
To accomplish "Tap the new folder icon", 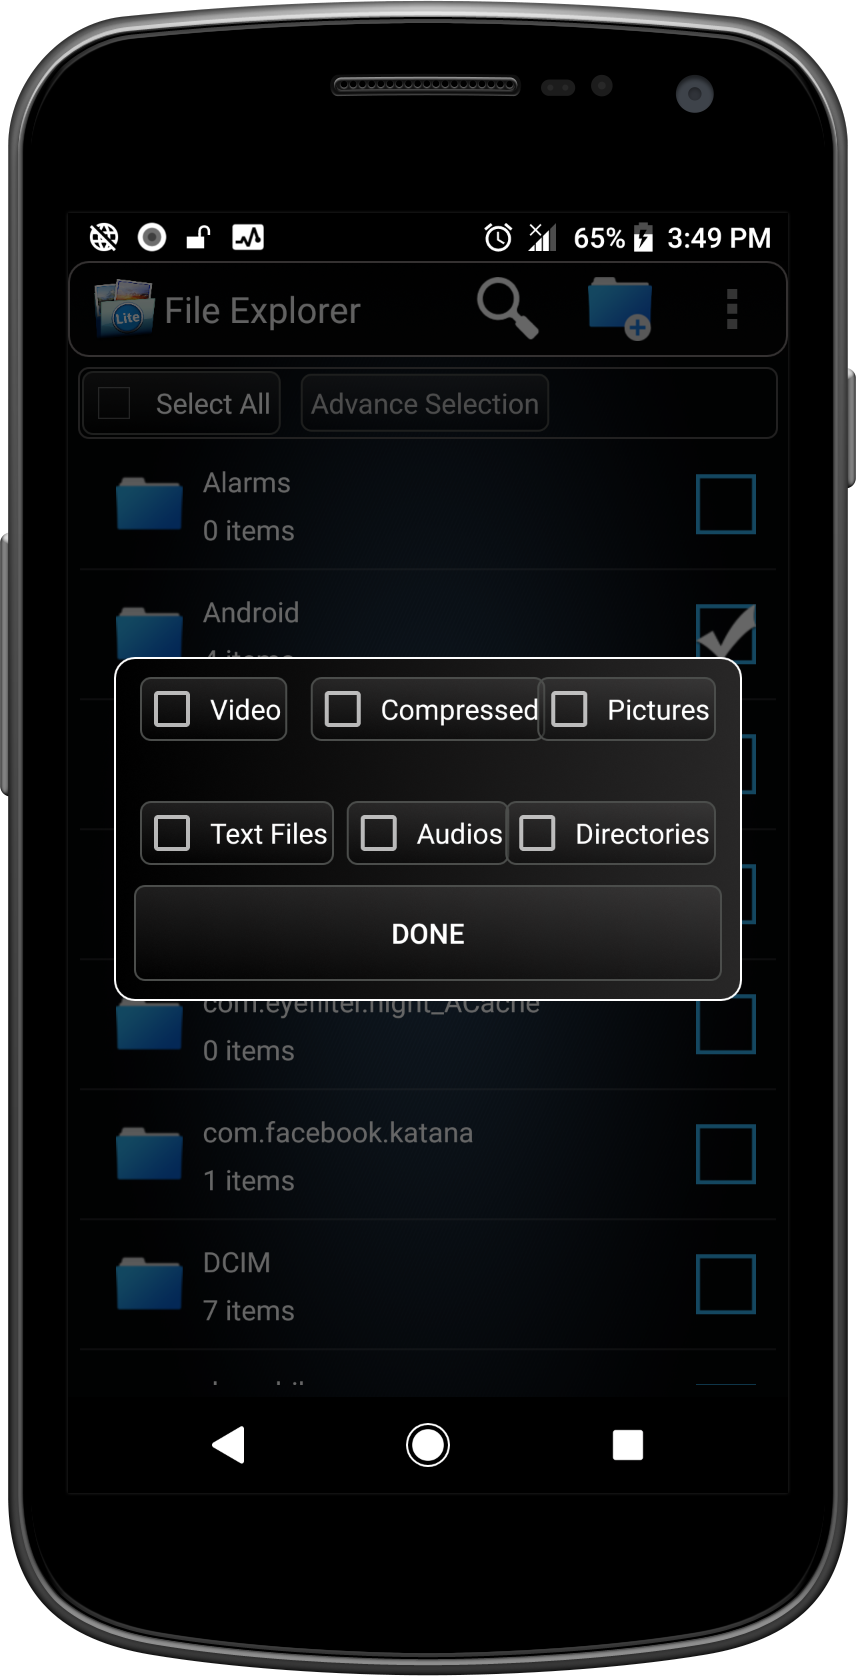I will [620, 309].
